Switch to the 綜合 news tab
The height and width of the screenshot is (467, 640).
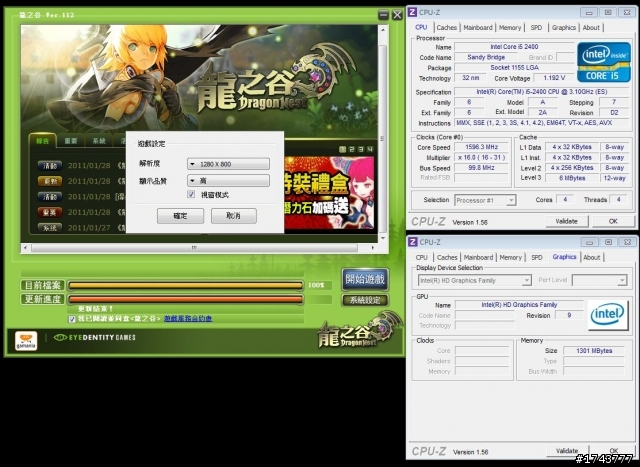pyautogui.click(x=42, y=141)
